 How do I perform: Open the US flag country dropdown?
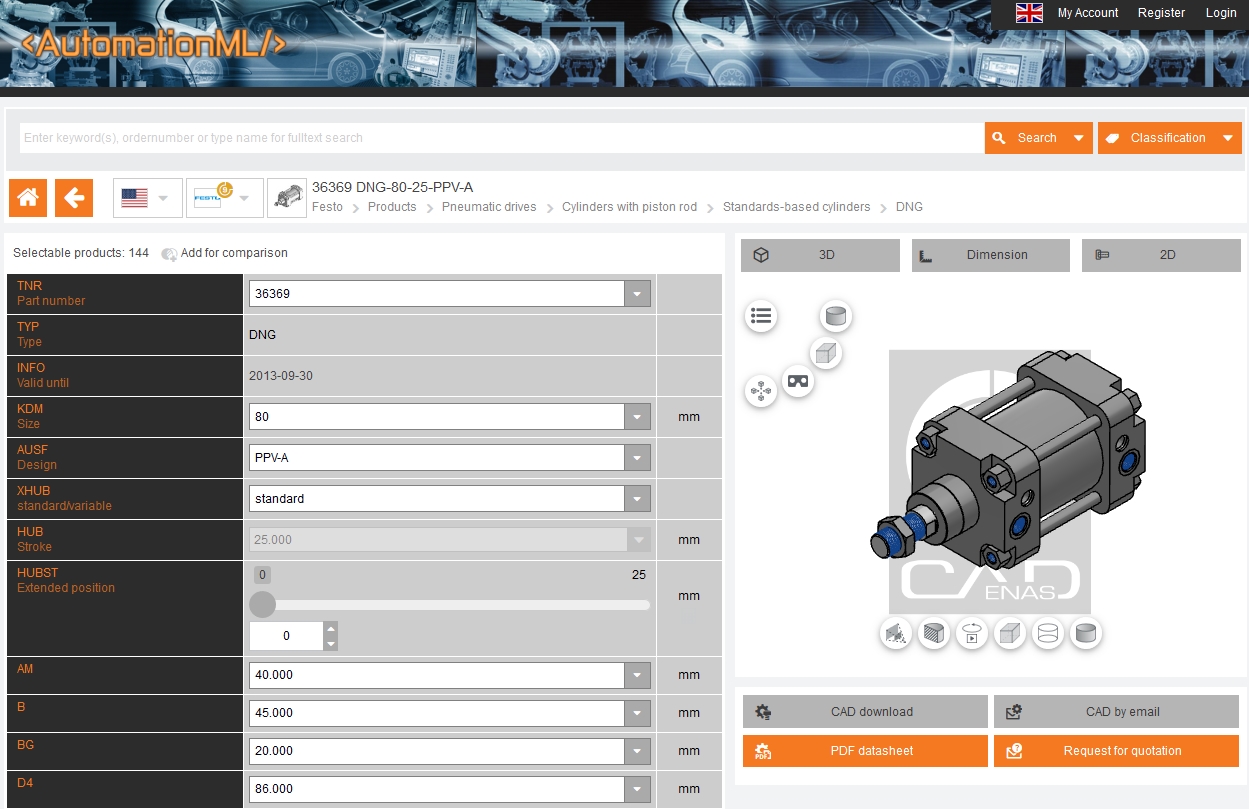coord(147,198)
